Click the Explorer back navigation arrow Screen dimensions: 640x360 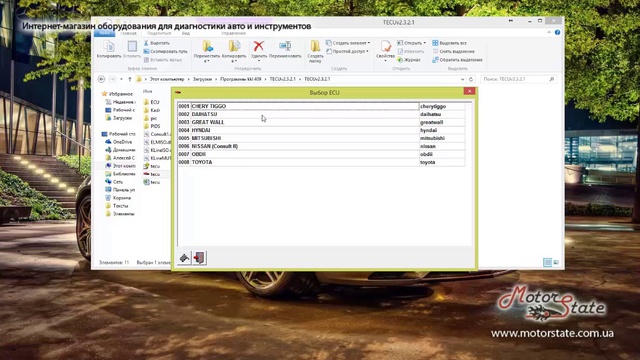point(101,79)
